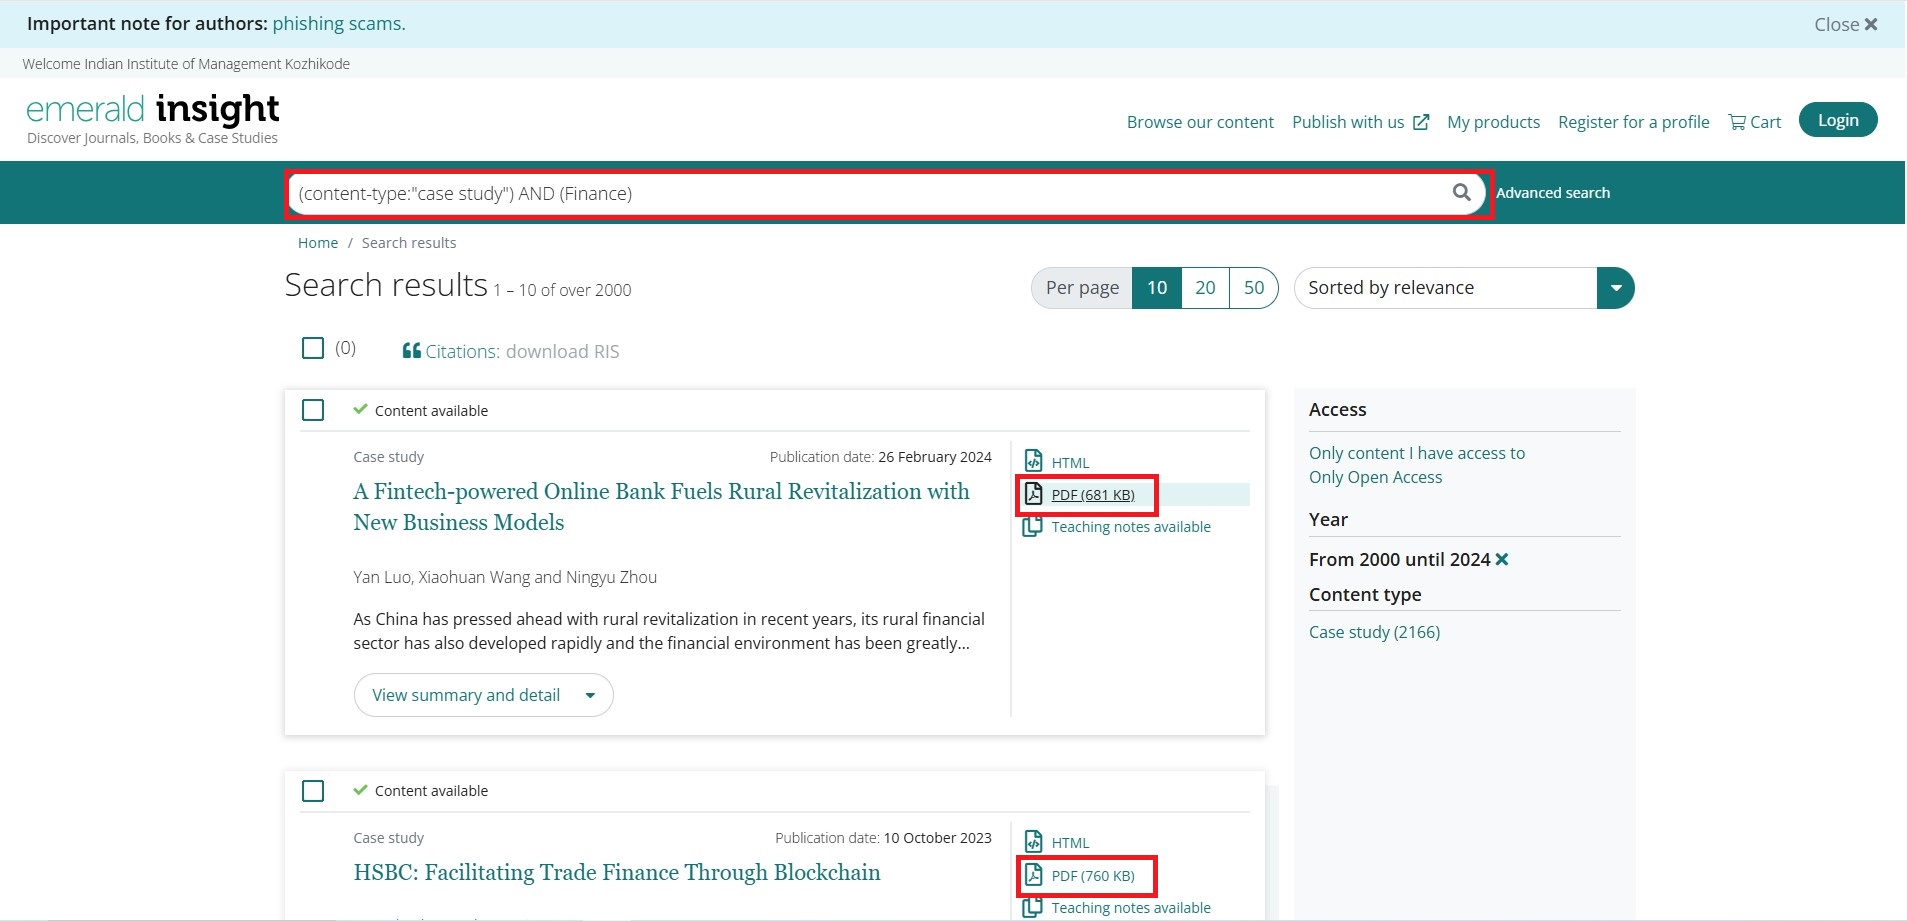This screenshot has width=1907, height=921.
Task: Open the shopping Cart icon
Action: (1737, 122)
